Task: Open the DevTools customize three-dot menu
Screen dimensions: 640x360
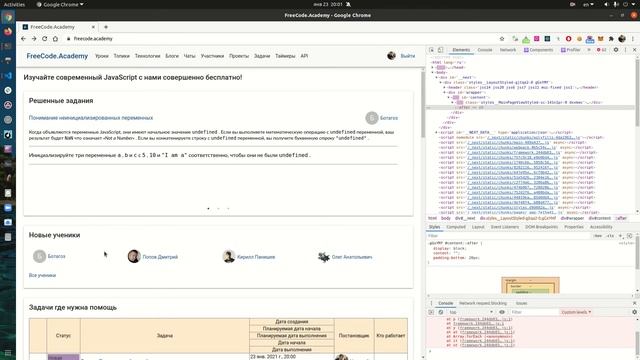Action: pos(625,50)
